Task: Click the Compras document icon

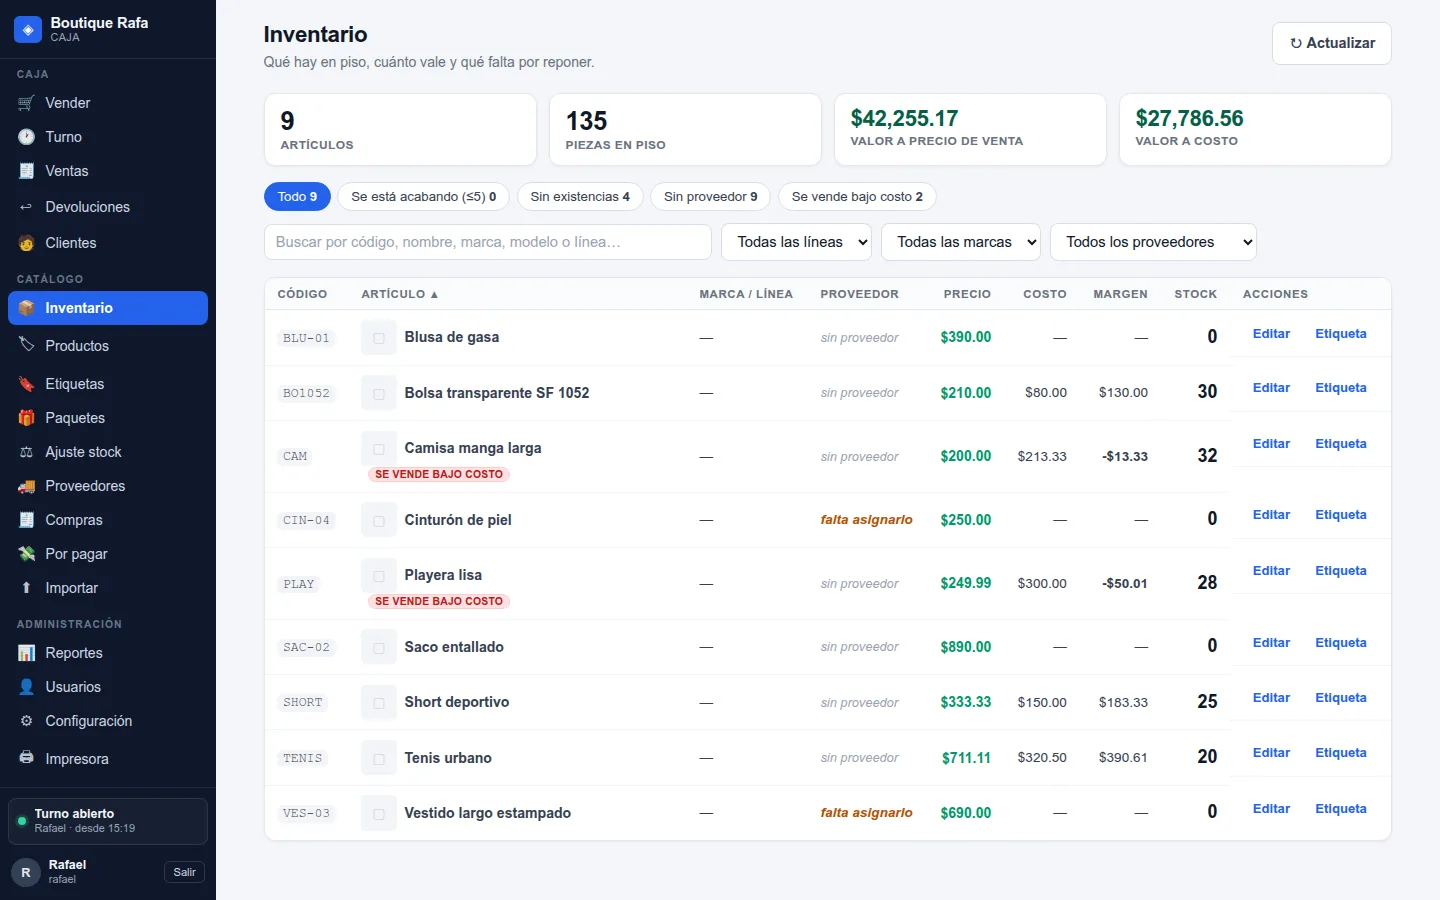Action: (26, 520)
